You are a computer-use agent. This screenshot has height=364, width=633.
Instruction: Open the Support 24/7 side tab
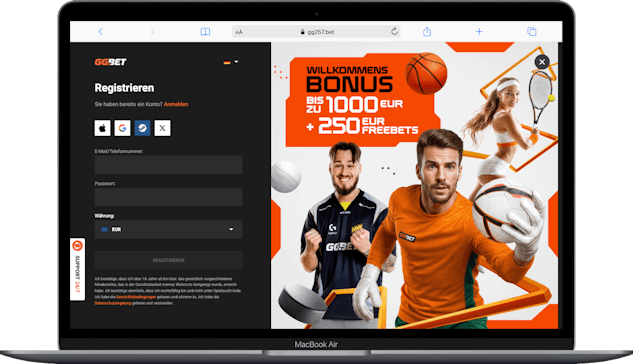coord(78,269)
